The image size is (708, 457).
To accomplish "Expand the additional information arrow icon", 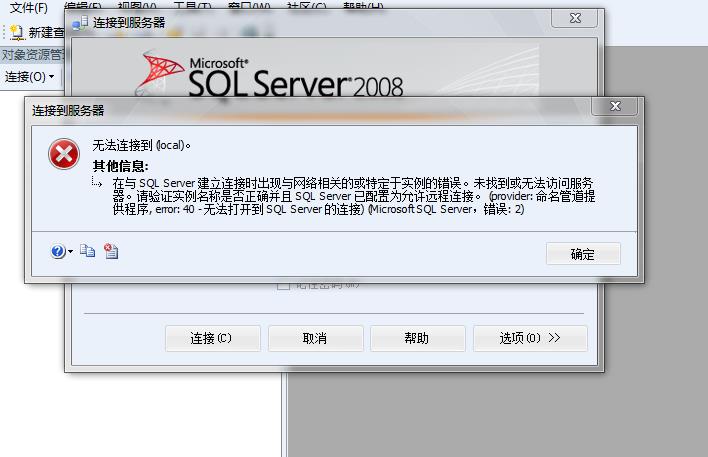I will [97, 182].
